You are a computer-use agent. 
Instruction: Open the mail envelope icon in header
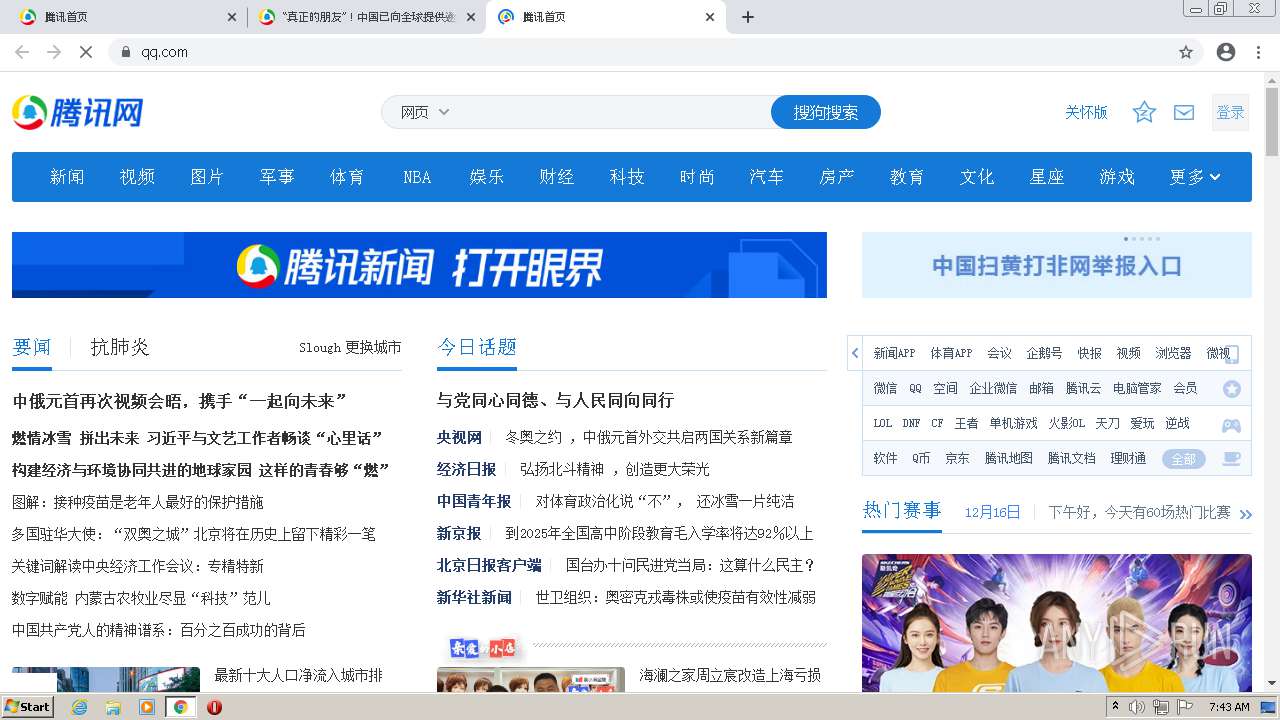(x=1184, y=112)
